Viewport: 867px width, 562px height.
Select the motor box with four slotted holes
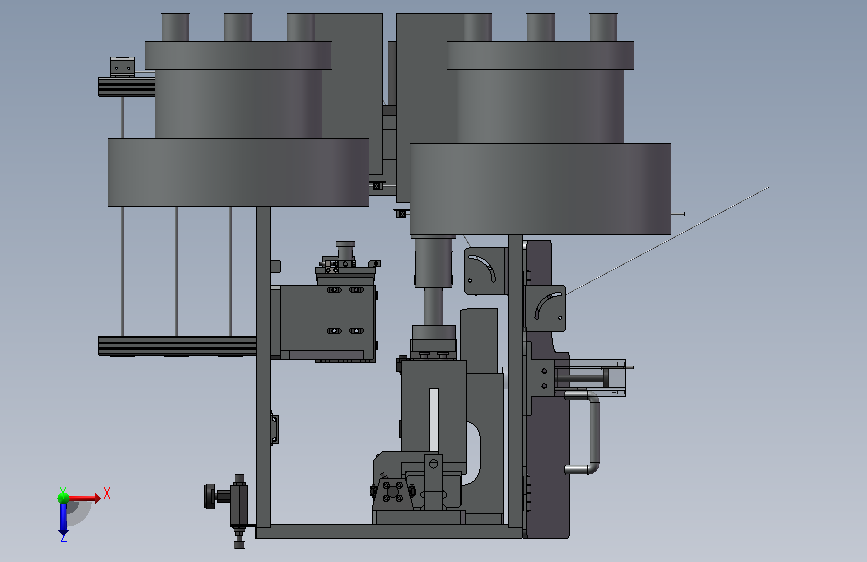coord(328,322)
